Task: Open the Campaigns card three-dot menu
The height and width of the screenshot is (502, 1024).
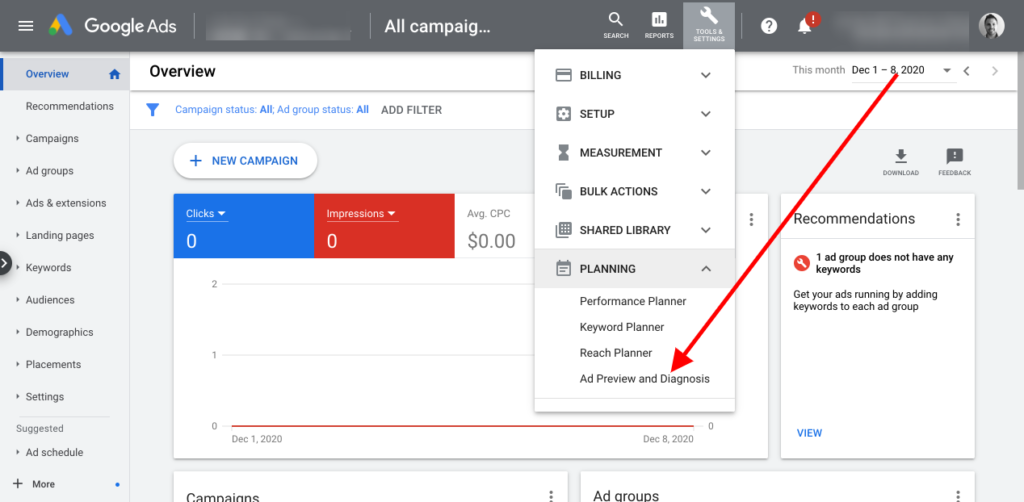Action: pos(551,496)
